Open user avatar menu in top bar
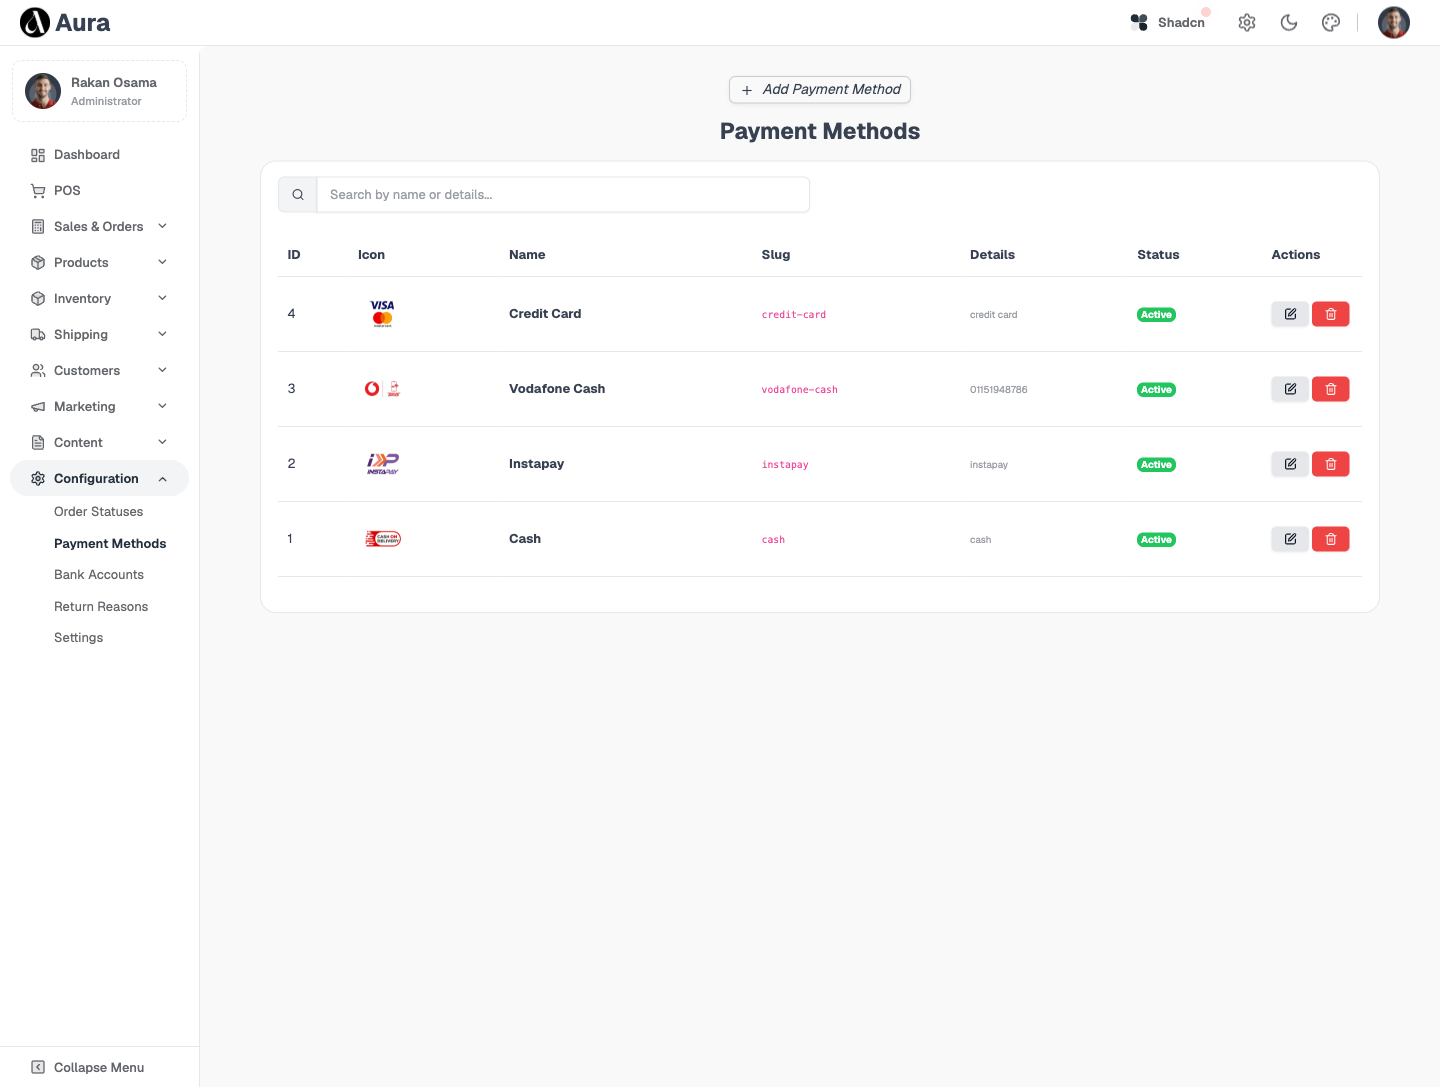1440x1087 pixels. pos(1394,22)
